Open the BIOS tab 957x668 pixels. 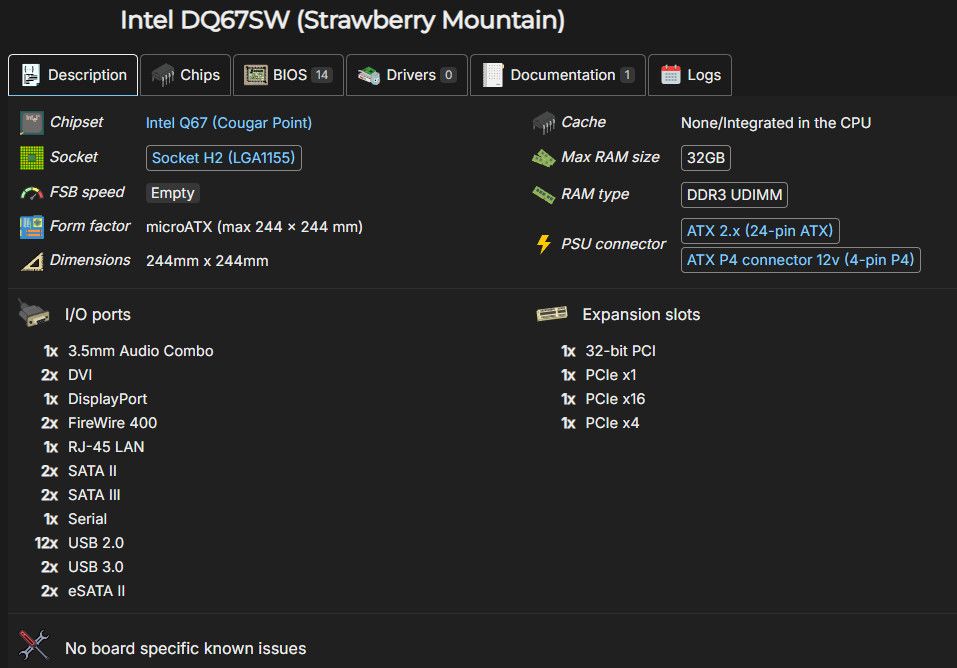[289, 75]
